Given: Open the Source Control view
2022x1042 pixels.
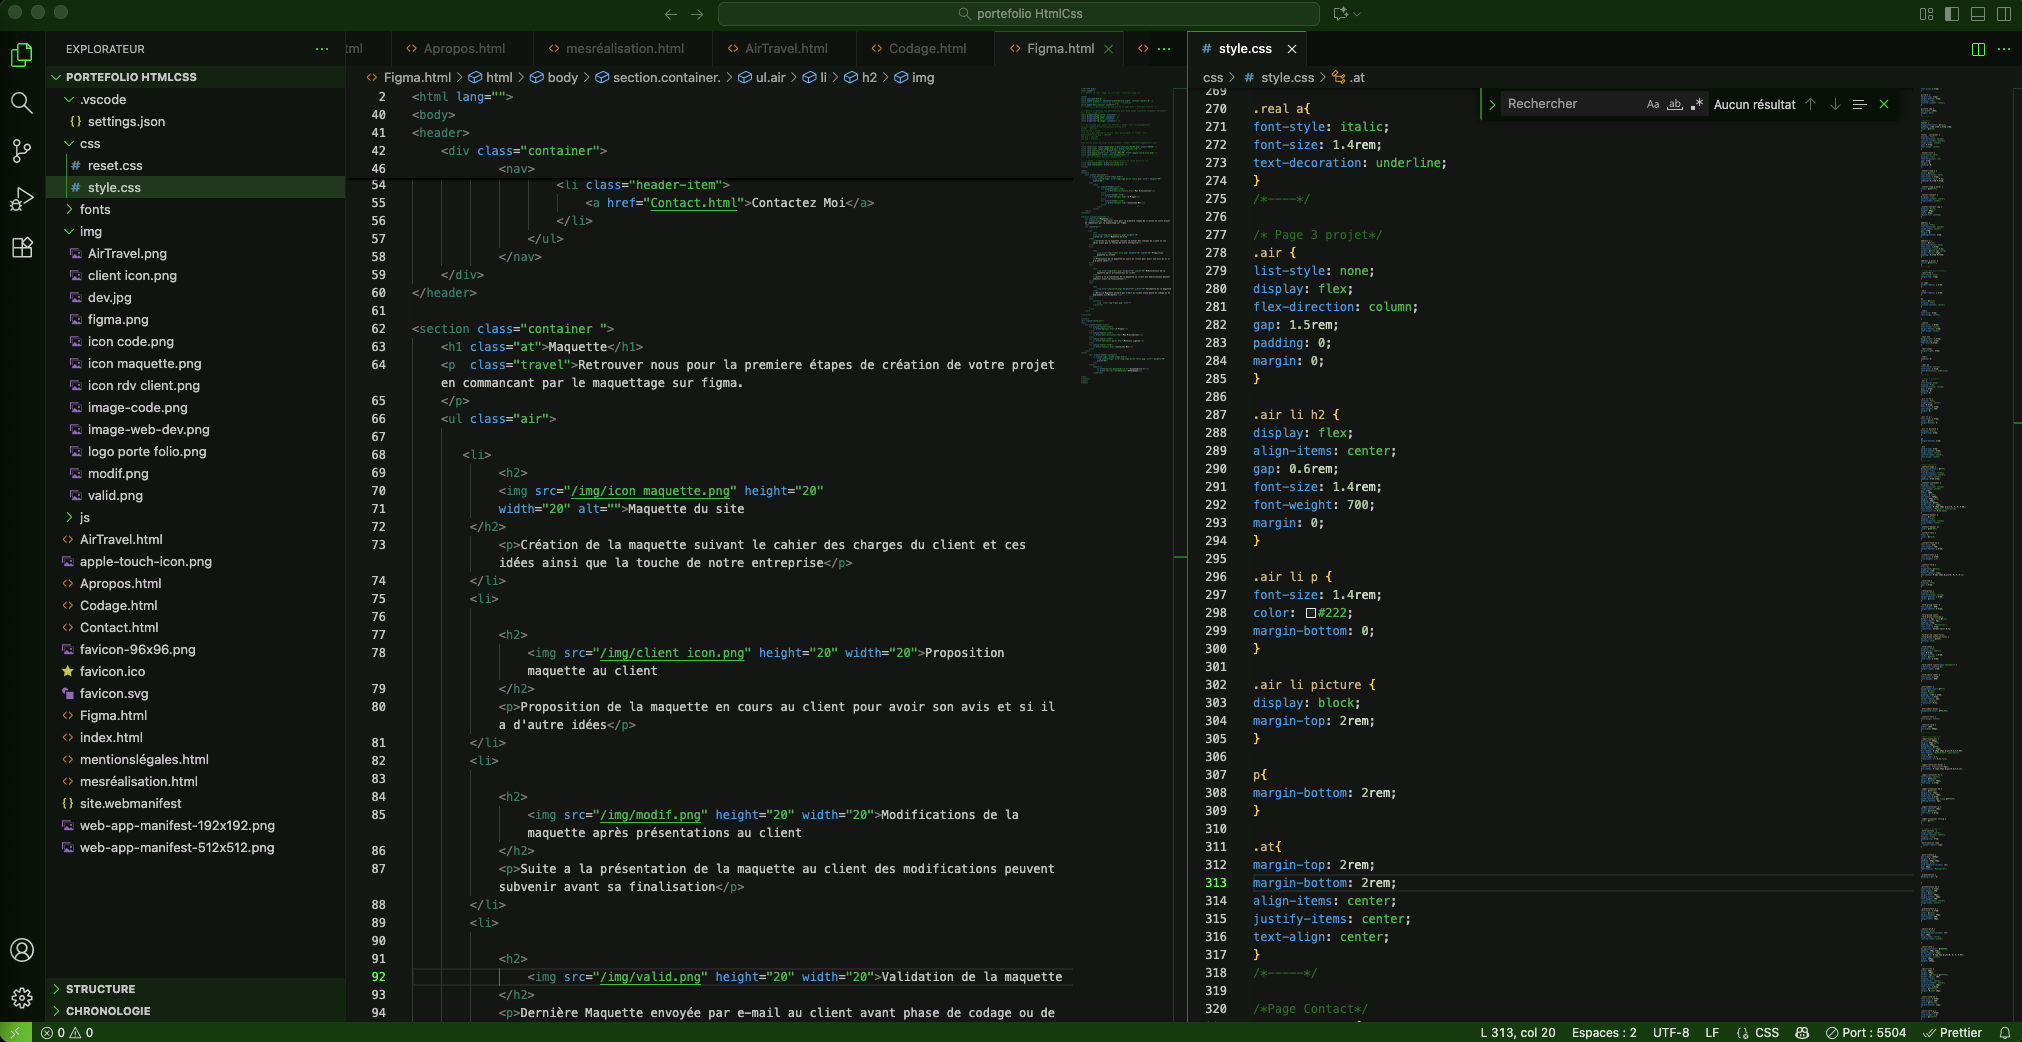Looking at the screenshot, I should point(21,151).
